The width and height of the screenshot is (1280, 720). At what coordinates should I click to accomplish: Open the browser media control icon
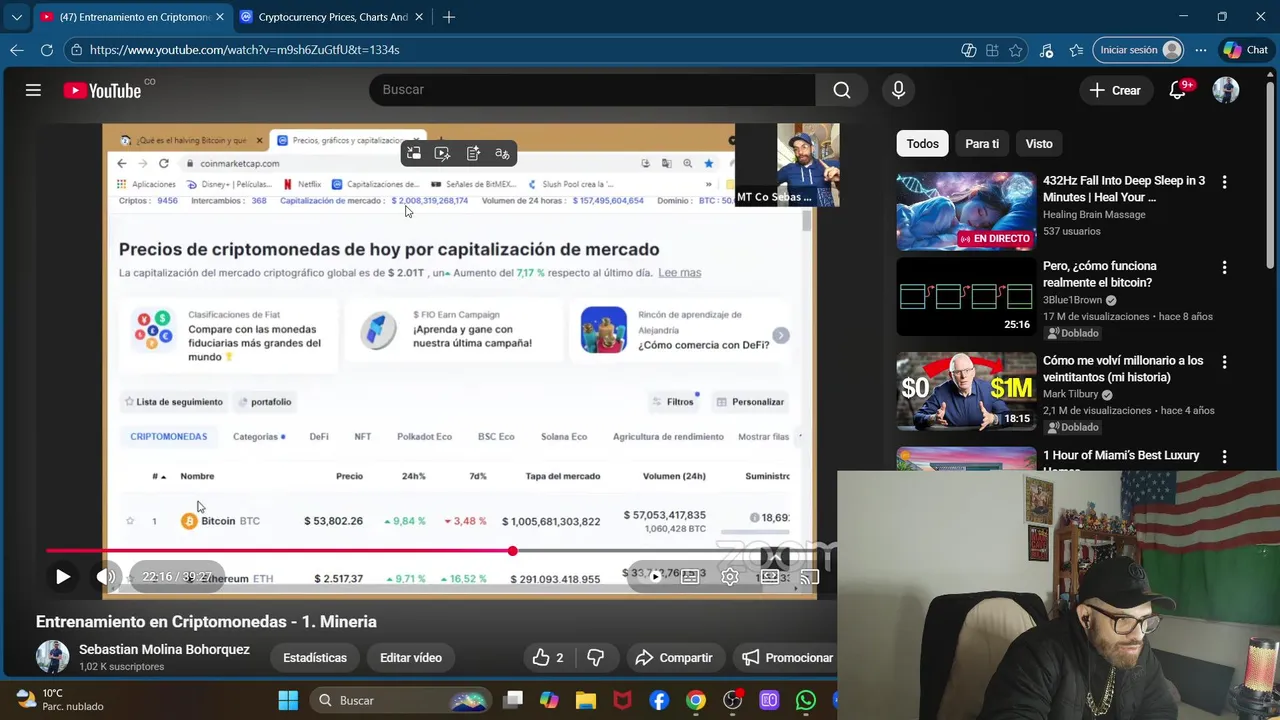click(x=1046, y=50)
